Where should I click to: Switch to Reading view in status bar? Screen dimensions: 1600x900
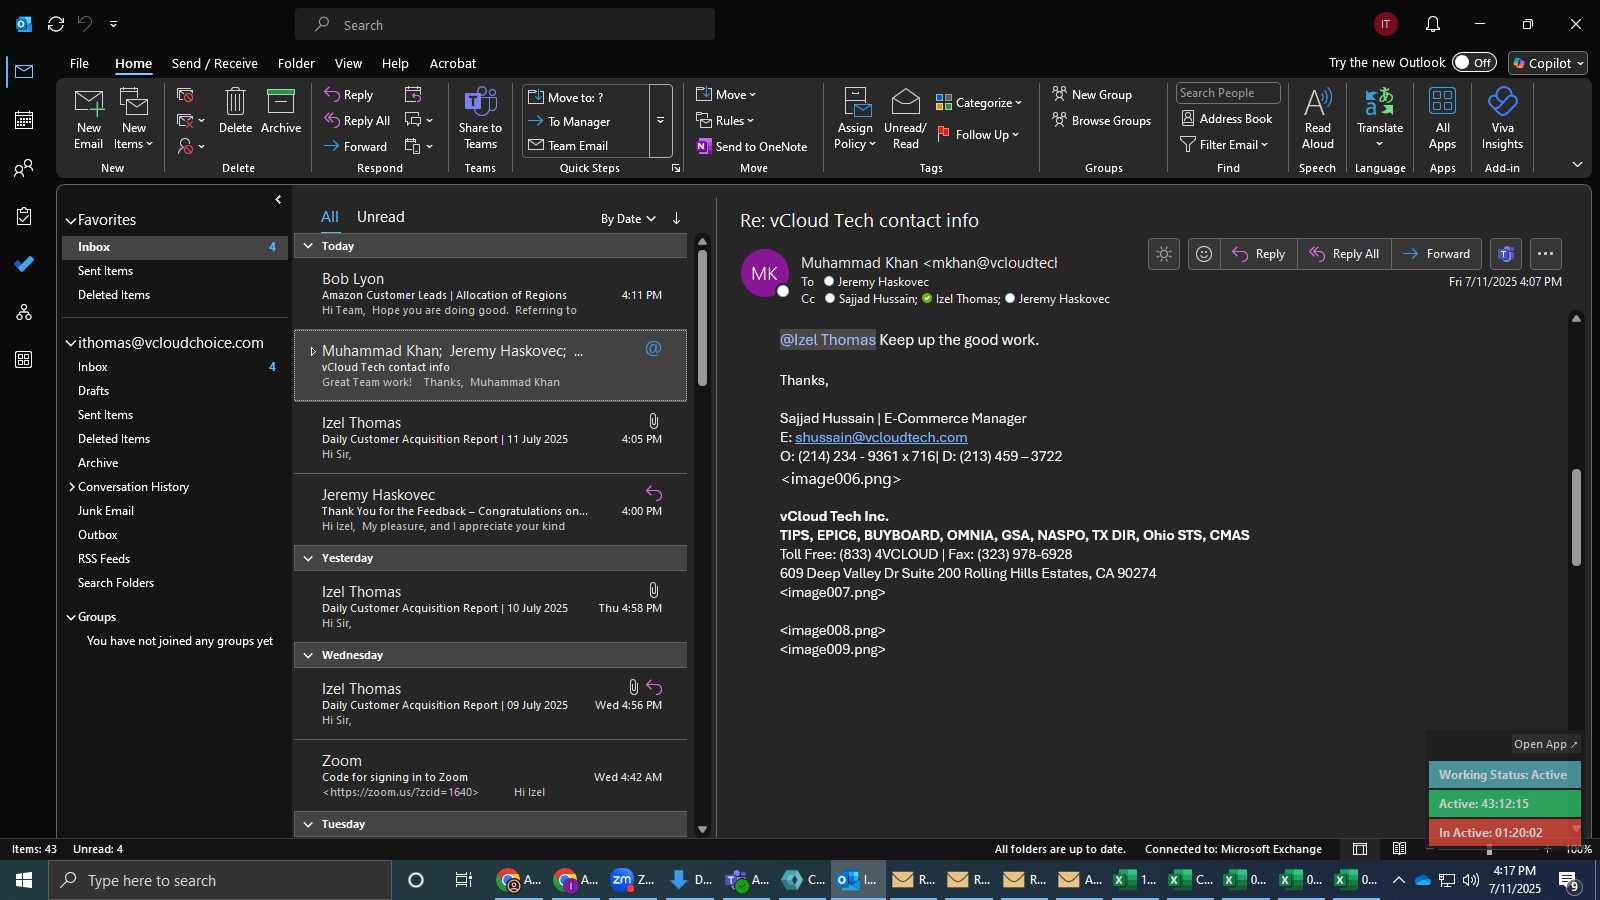(1400, 849)
